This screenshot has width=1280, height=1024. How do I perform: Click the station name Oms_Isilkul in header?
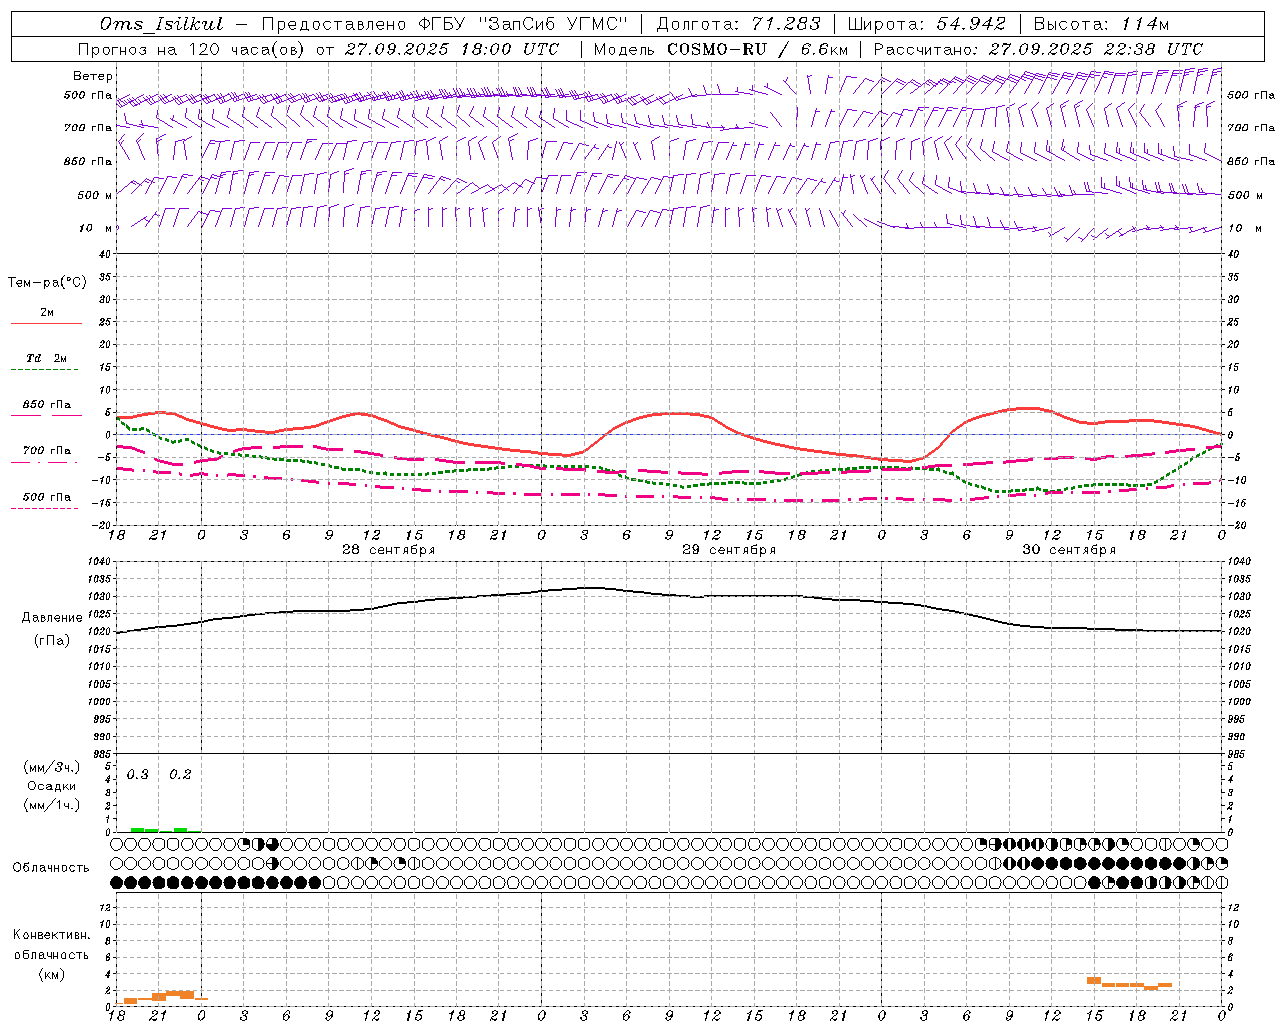162,24
